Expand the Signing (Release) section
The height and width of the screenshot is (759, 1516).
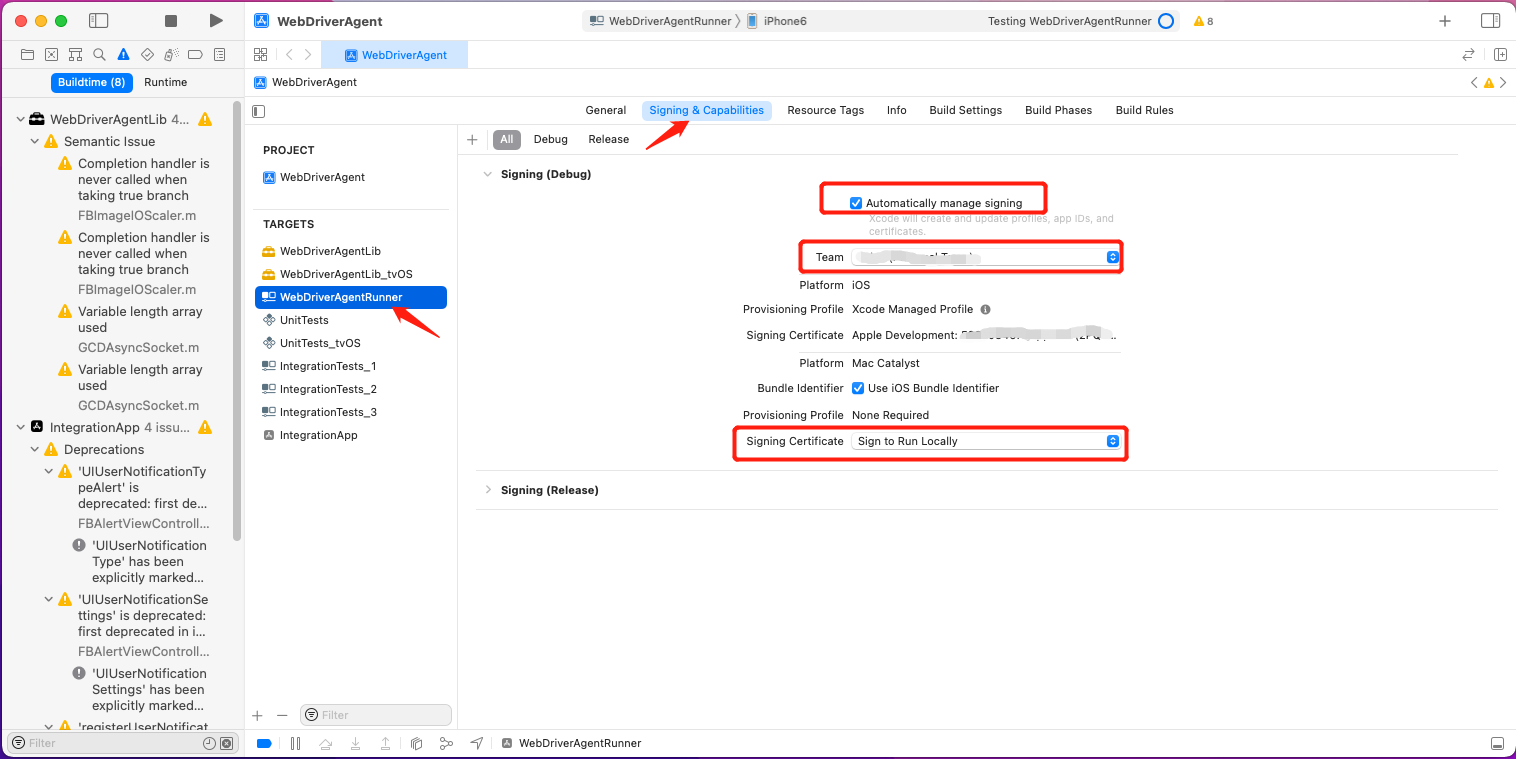point(488,490)
